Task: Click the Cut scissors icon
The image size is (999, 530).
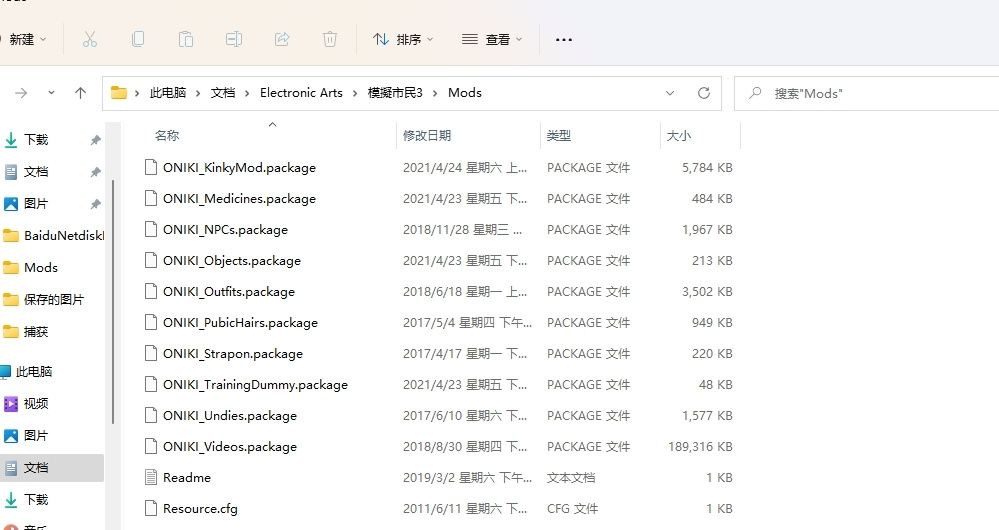Action: coord(90,39)
